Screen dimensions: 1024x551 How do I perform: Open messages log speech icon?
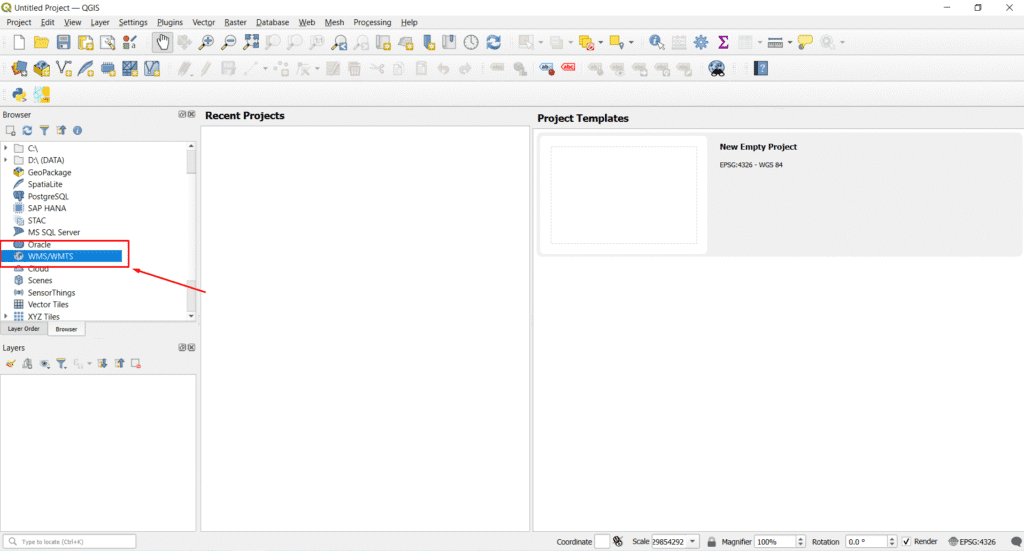(x=1016, y=541)
